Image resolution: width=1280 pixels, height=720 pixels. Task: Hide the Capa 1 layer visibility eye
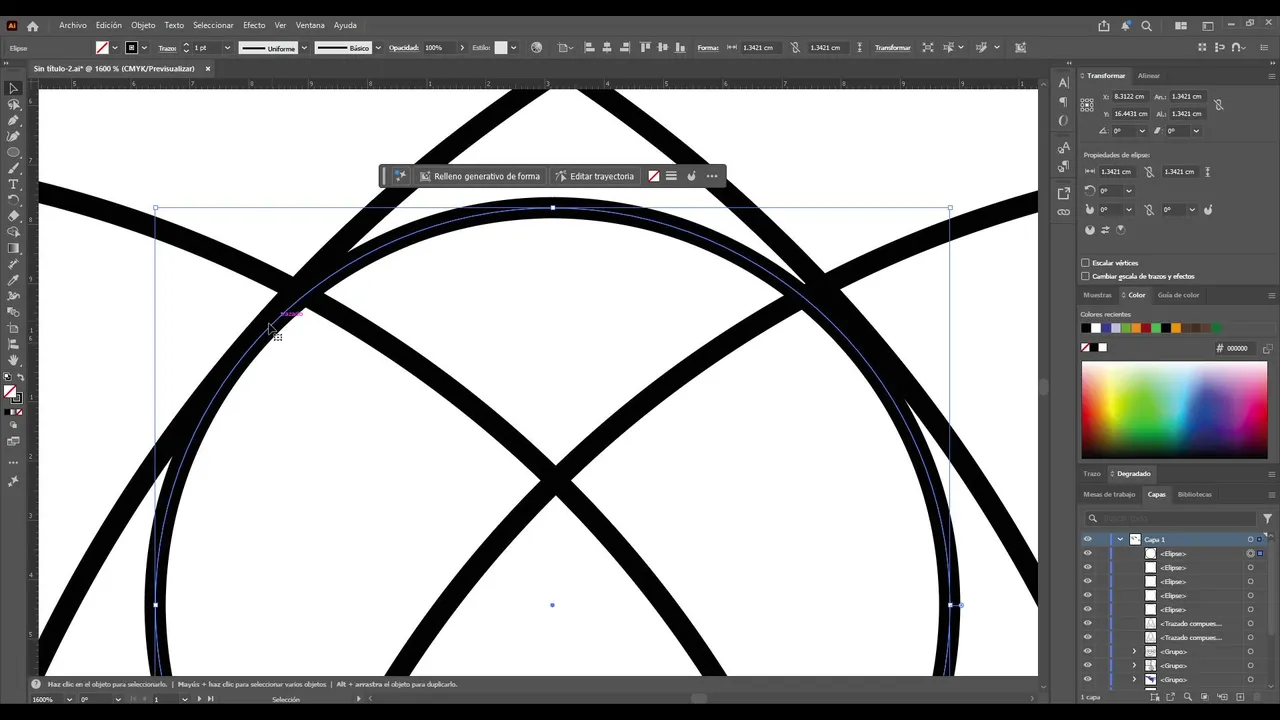(1087, 540)
